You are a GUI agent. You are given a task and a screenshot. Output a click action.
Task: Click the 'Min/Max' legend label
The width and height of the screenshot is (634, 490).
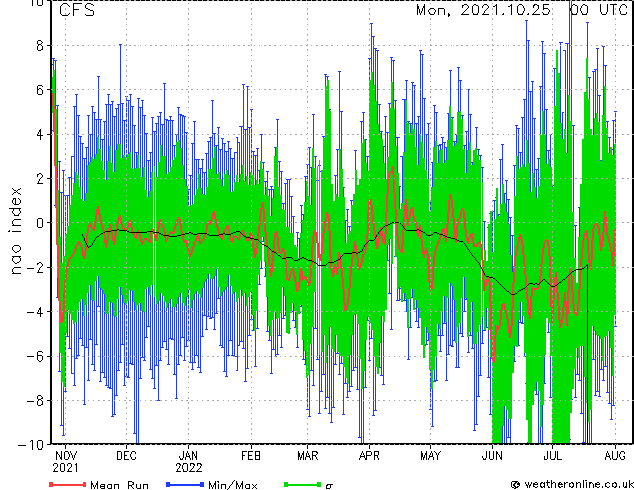pos(232,485)
